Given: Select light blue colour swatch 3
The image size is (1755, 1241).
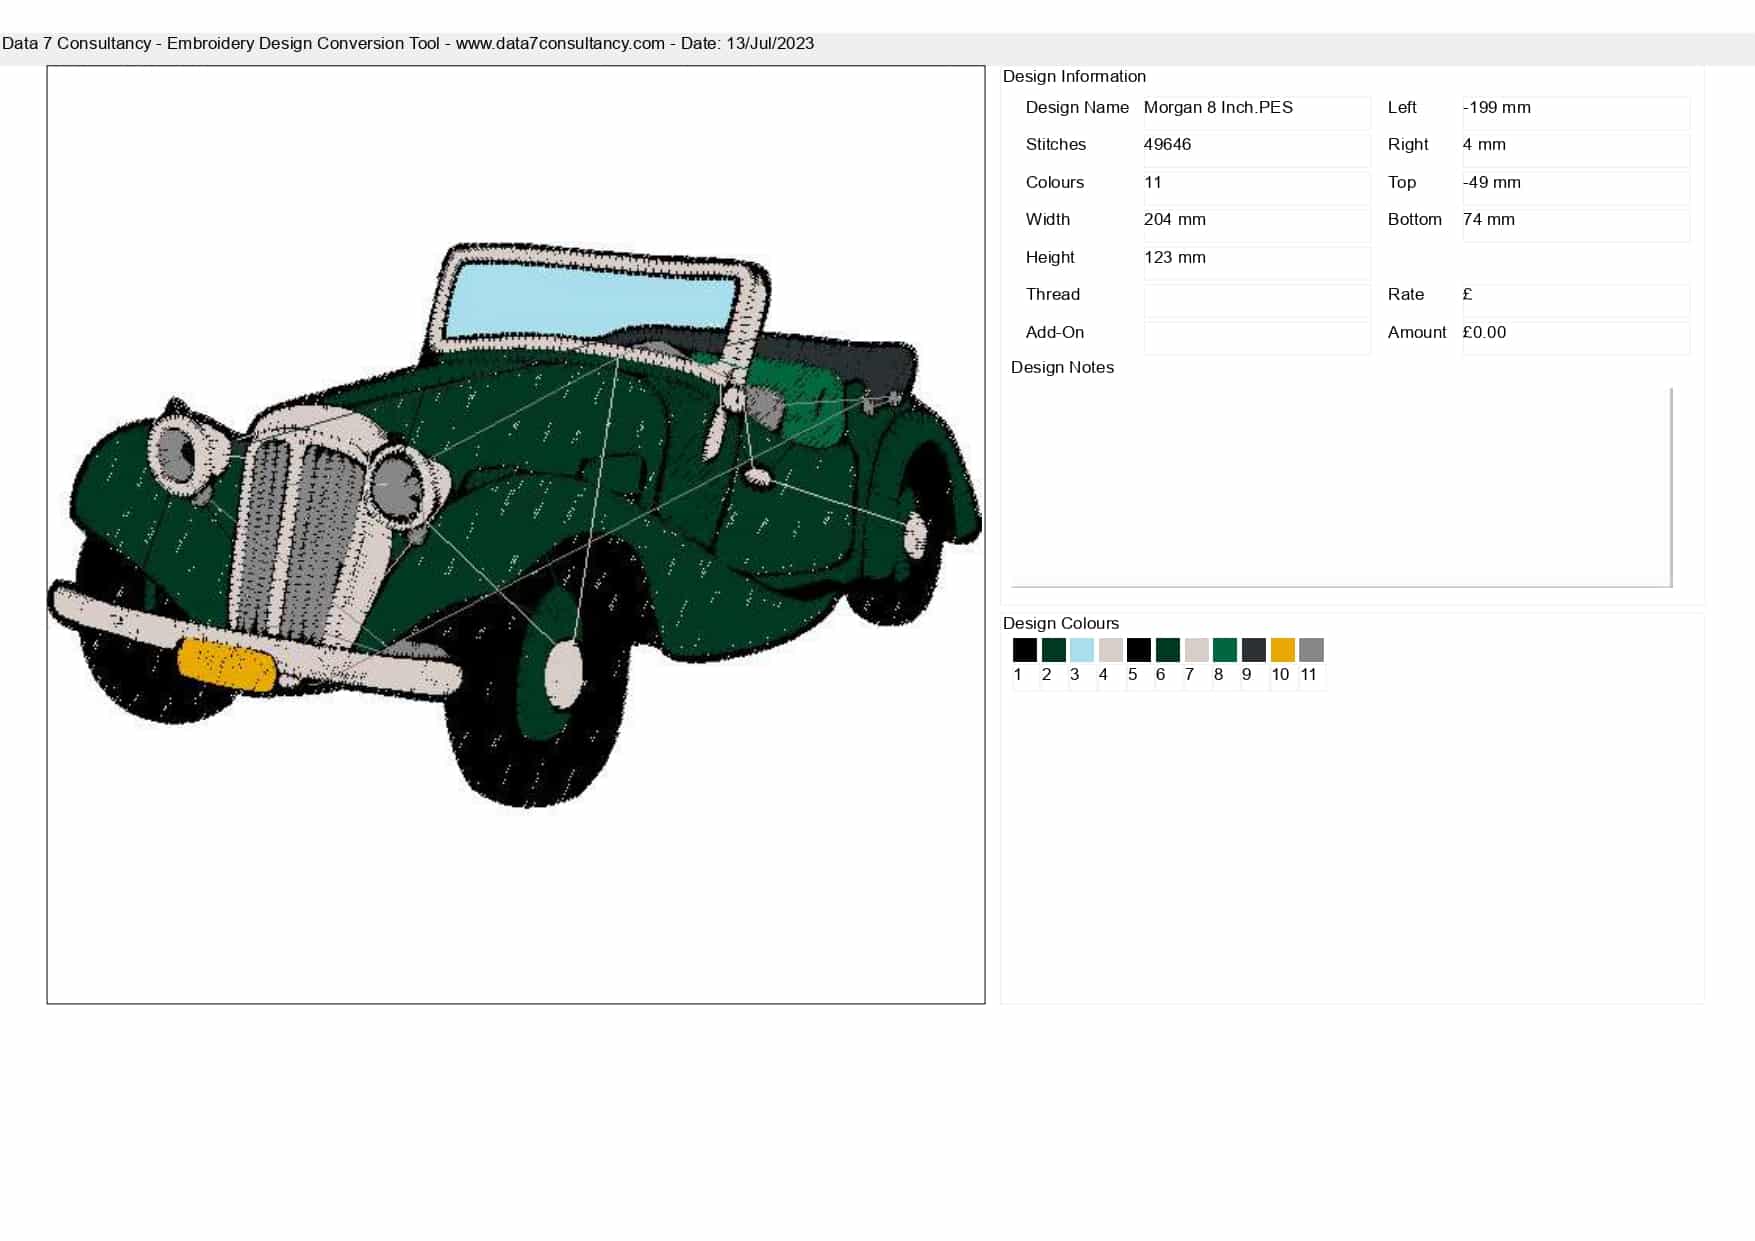Looking at the screenshot, I should 1081,650.
